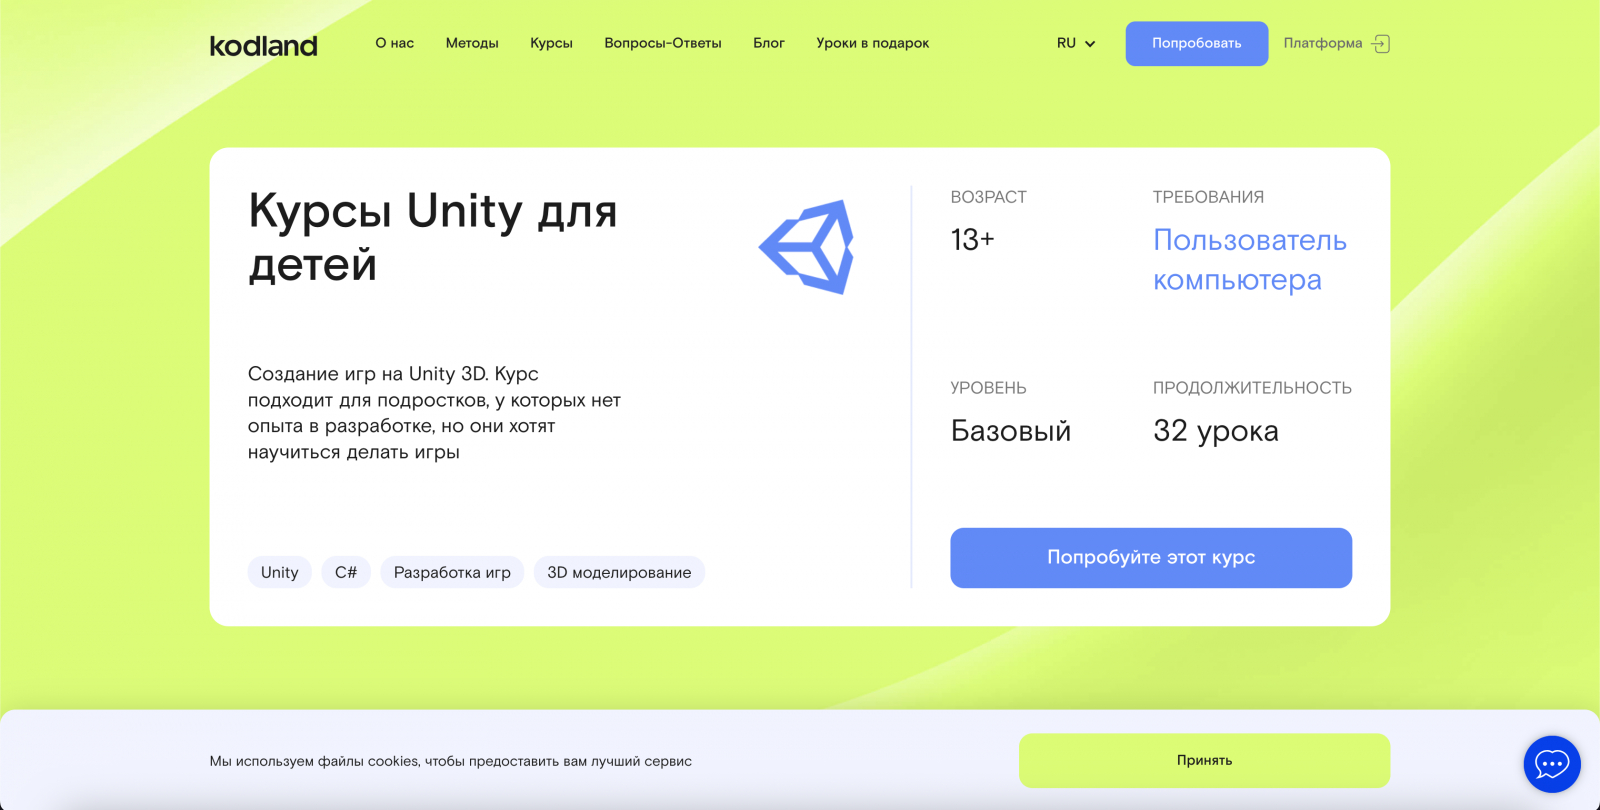Open the 'Платформа' link
This screenshot has width=1600, height=810.
click(1323, 43)
